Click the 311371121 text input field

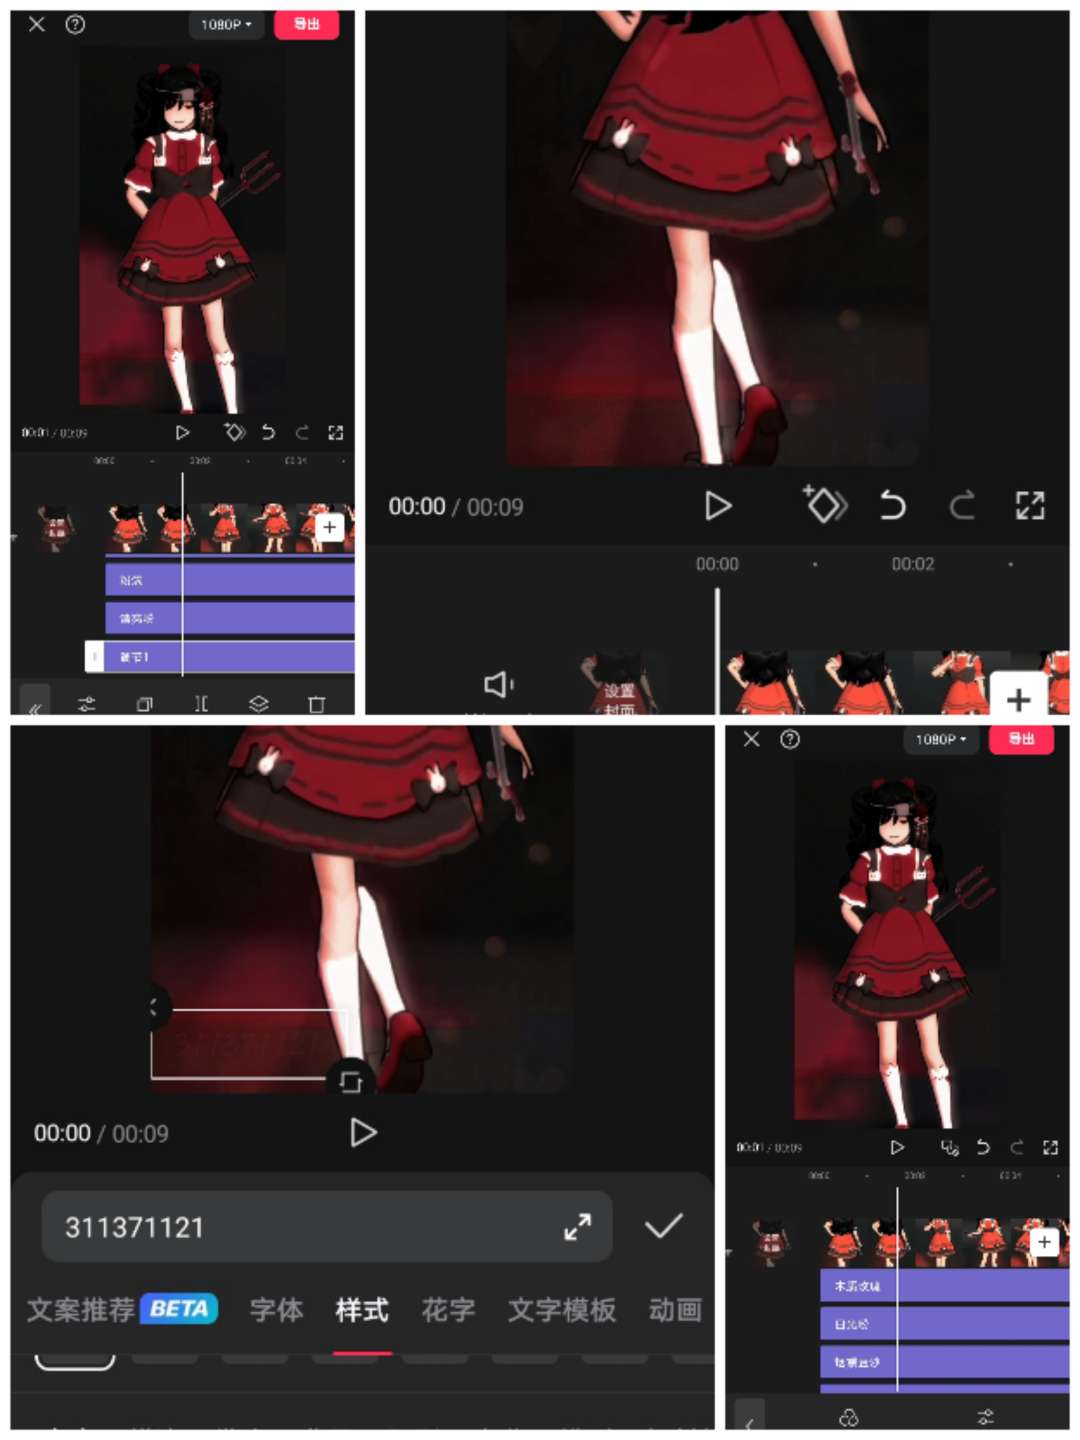300,1227
